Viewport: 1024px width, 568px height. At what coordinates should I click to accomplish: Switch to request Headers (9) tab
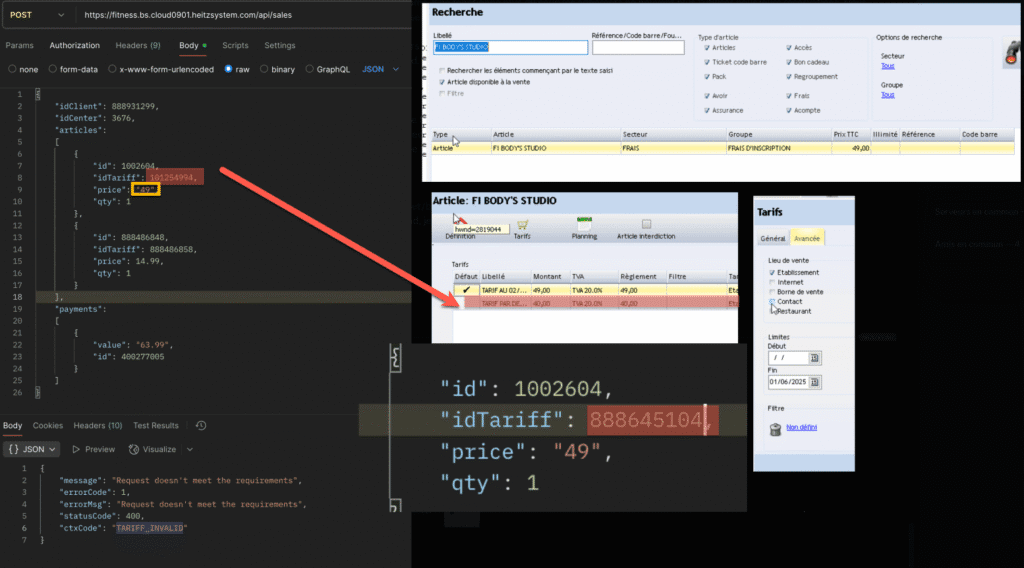pos(138,45)
